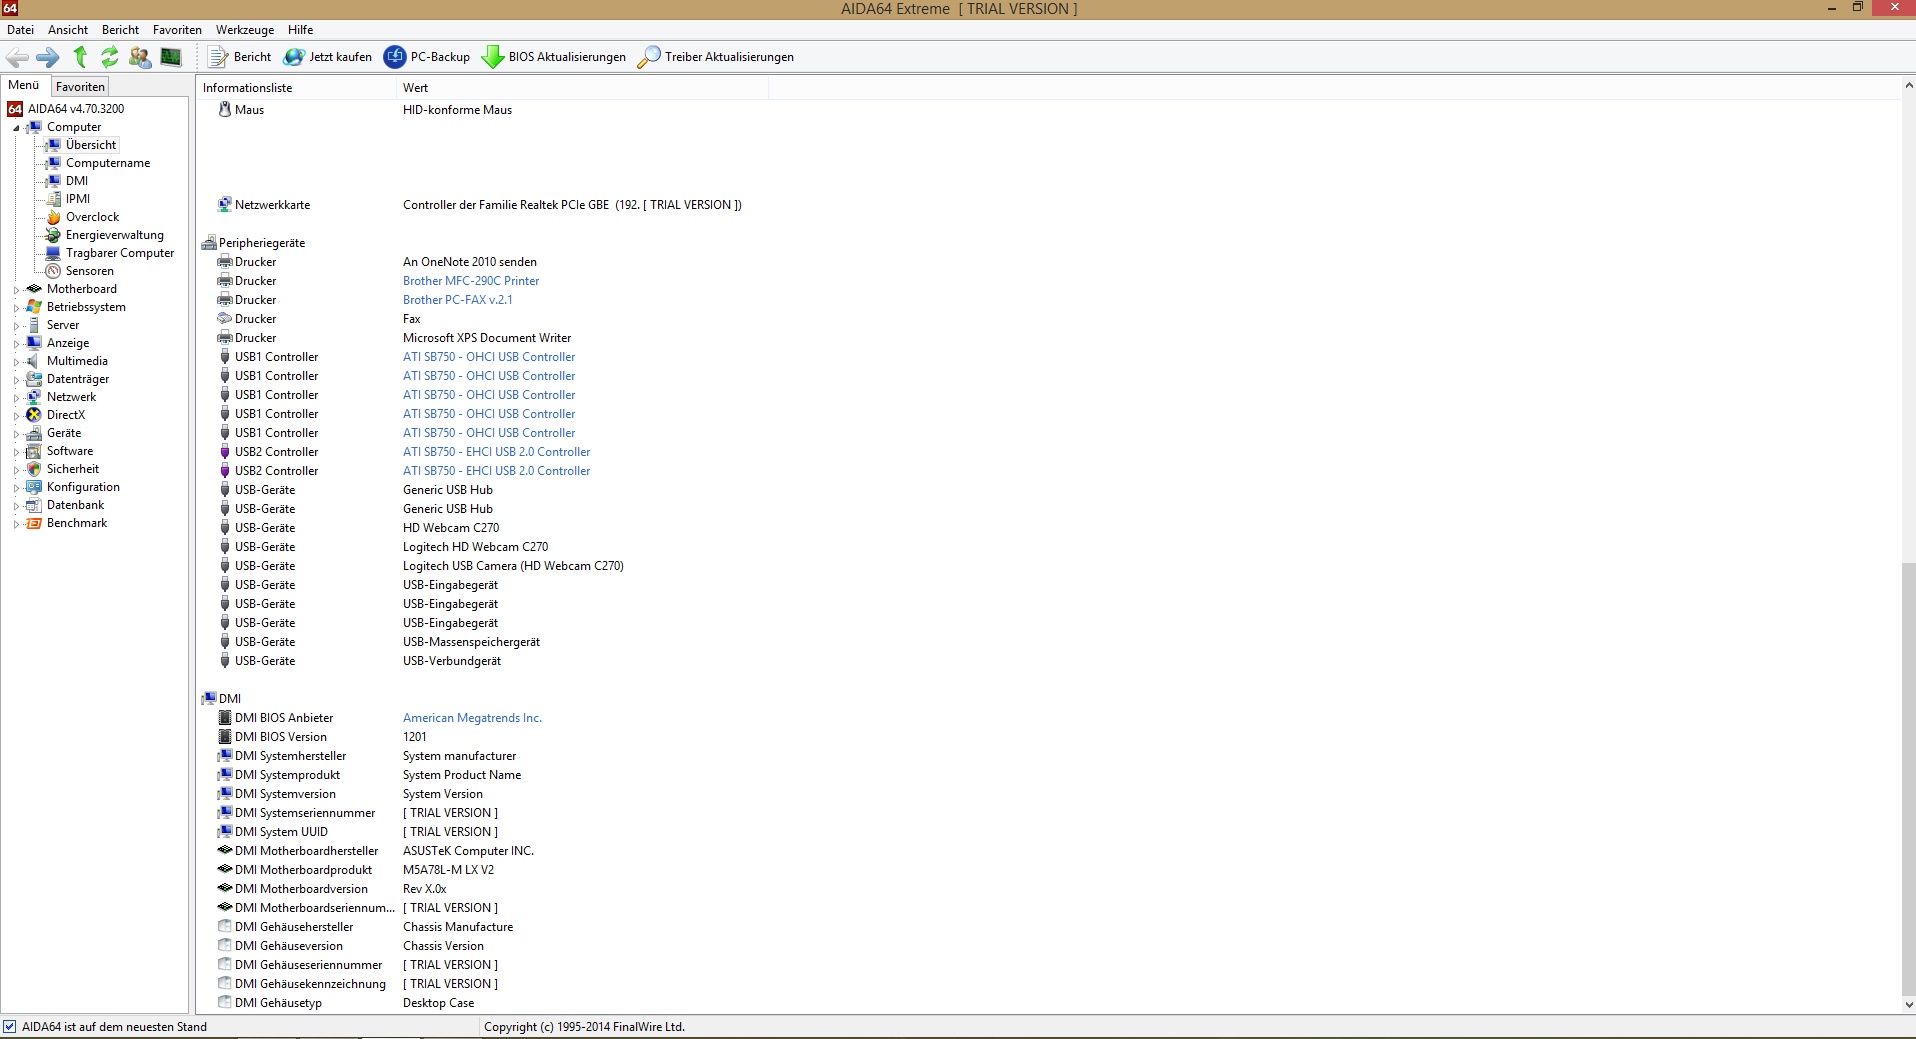Expand the Motherboard tree node

(x=16, y=290)
